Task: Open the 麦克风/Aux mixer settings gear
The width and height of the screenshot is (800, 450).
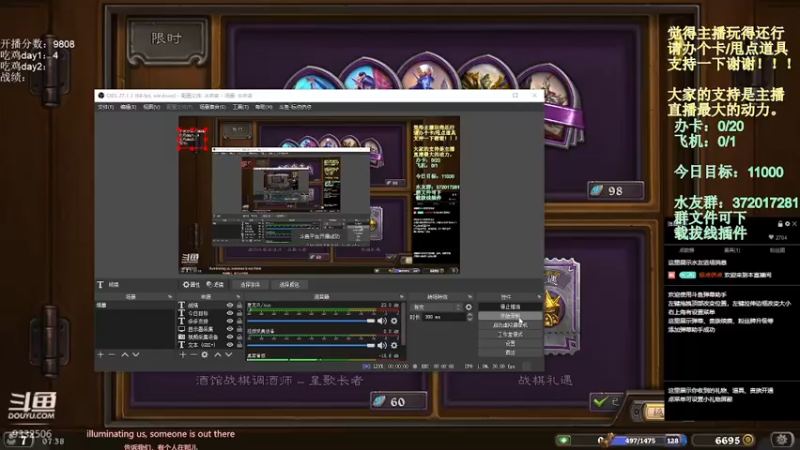Action: pos(394,321)
